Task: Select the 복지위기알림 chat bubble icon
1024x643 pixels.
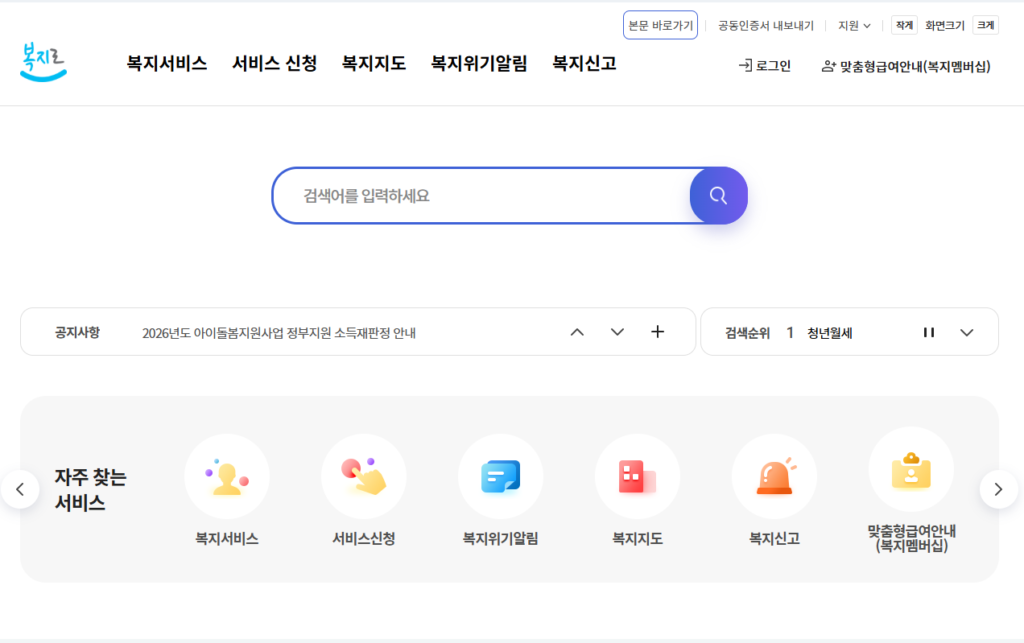Action: [500, 477]
